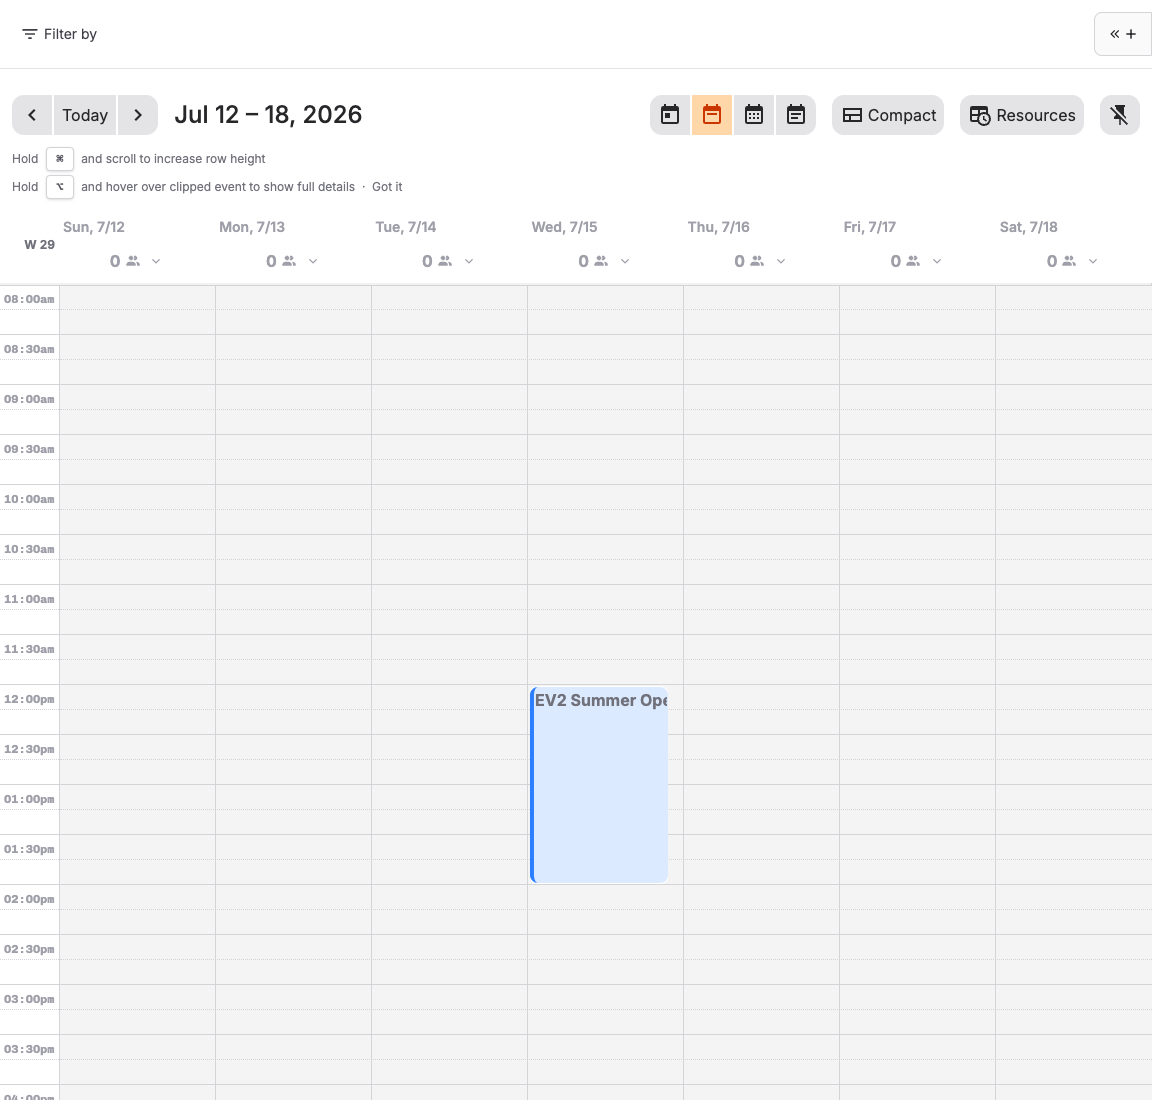1152x1100 pixels.
Task: Select the Thu, 7/16 day header
Action: [x=719, y=227]
